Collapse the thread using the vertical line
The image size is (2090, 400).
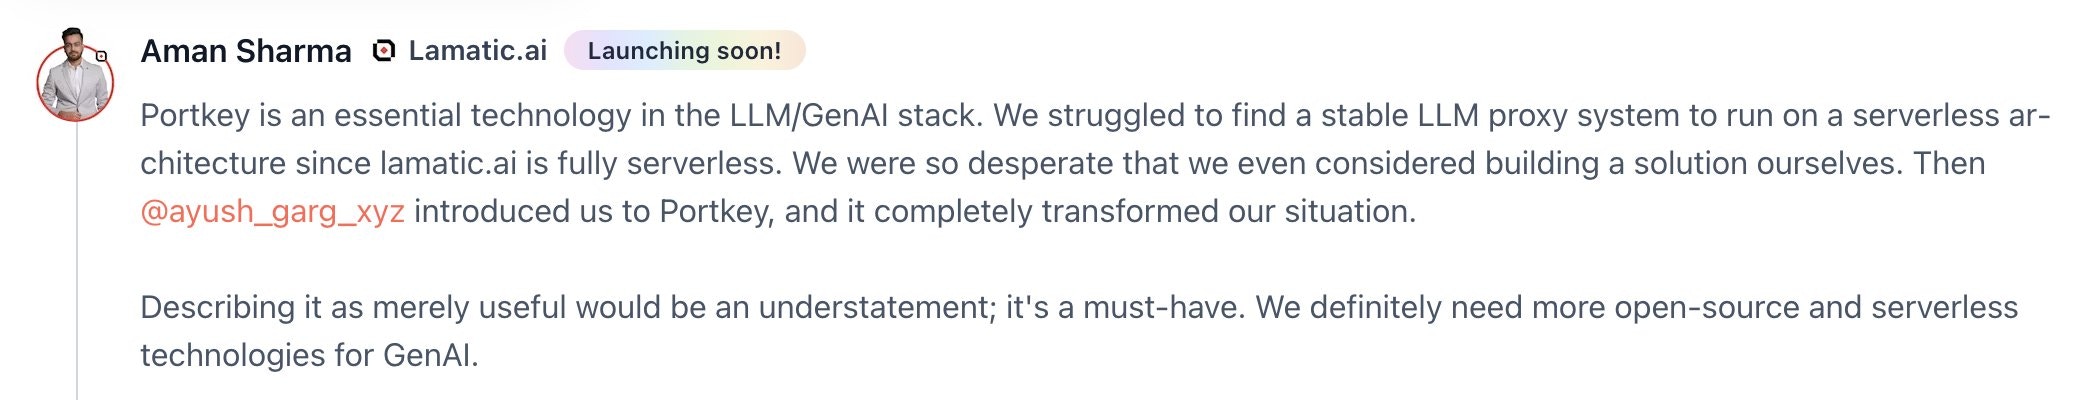point(77,262)
